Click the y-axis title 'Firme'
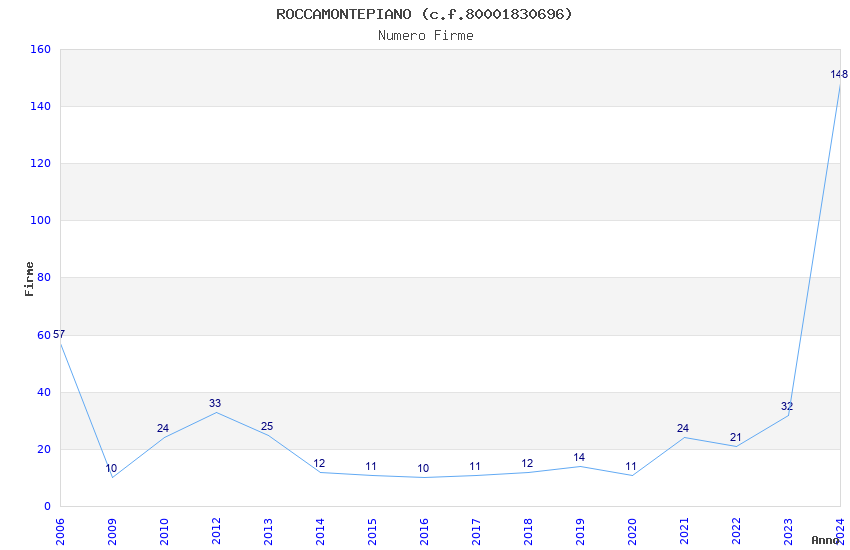Image resolution: width=850 pixels, height=550 pixels. (x=29, y=279)
